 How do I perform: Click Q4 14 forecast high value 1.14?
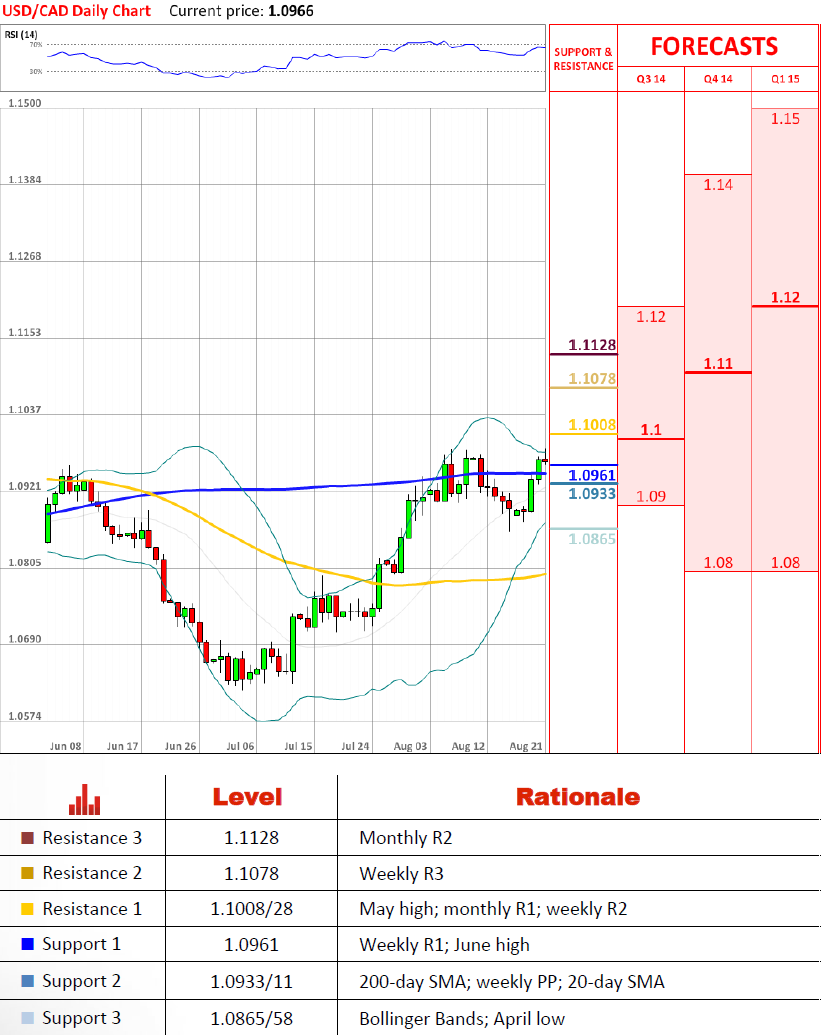[718, 185]
